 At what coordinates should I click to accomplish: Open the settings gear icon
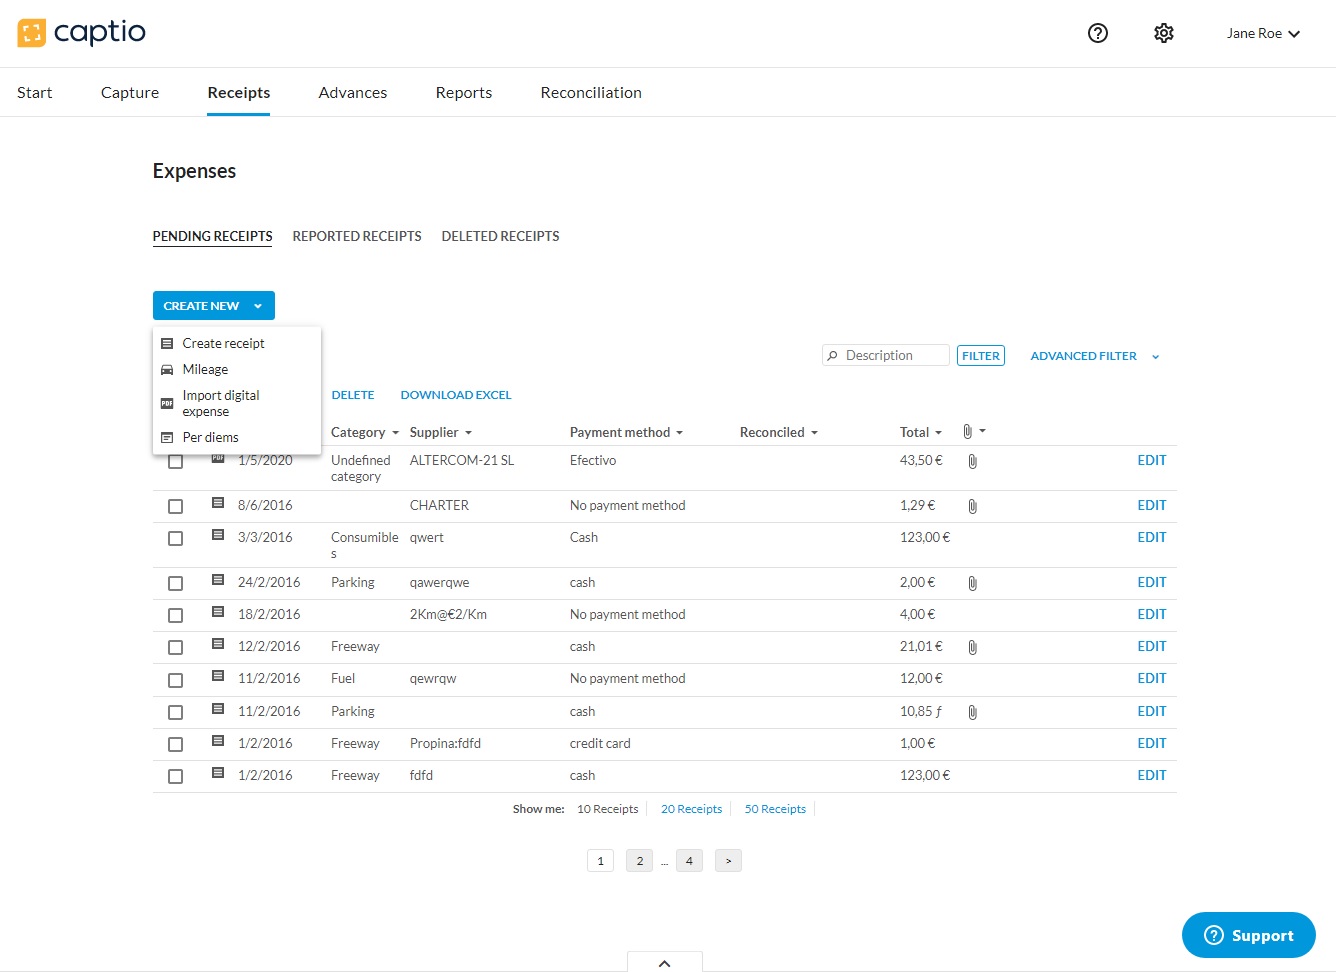[x=1163, y=33]
